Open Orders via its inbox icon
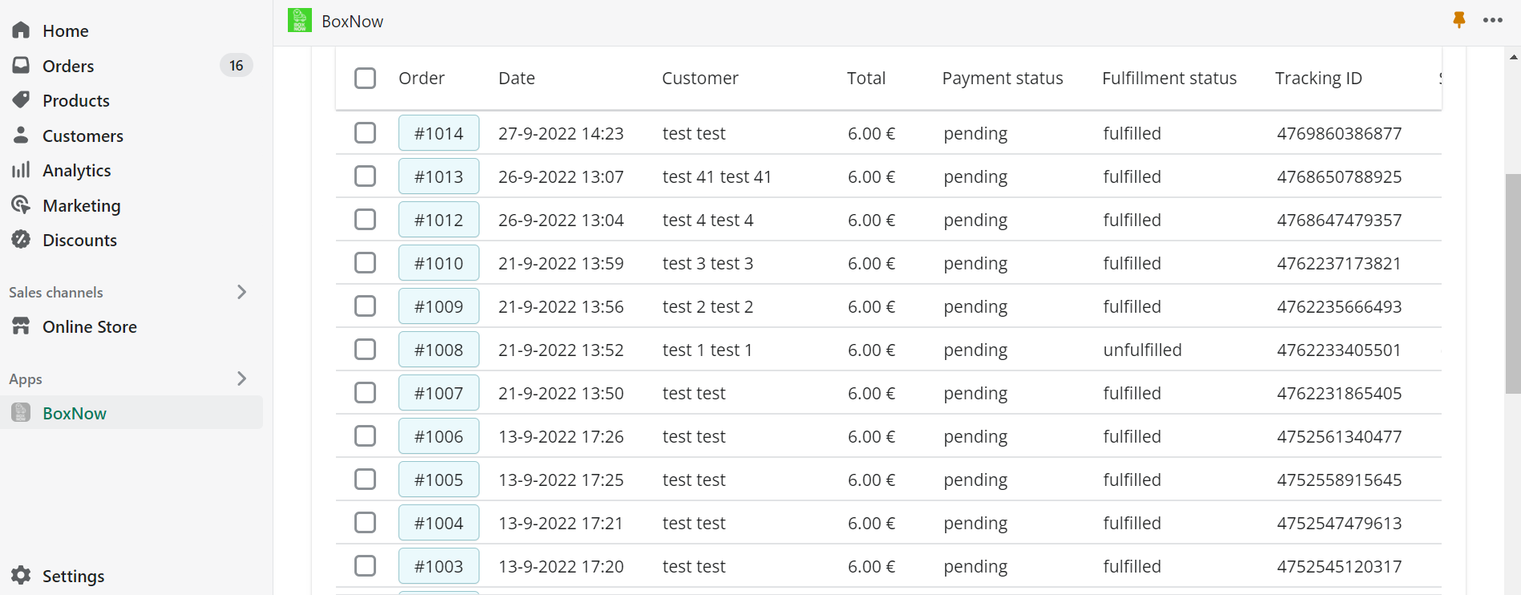1521x595 pixels. point(21,66)
